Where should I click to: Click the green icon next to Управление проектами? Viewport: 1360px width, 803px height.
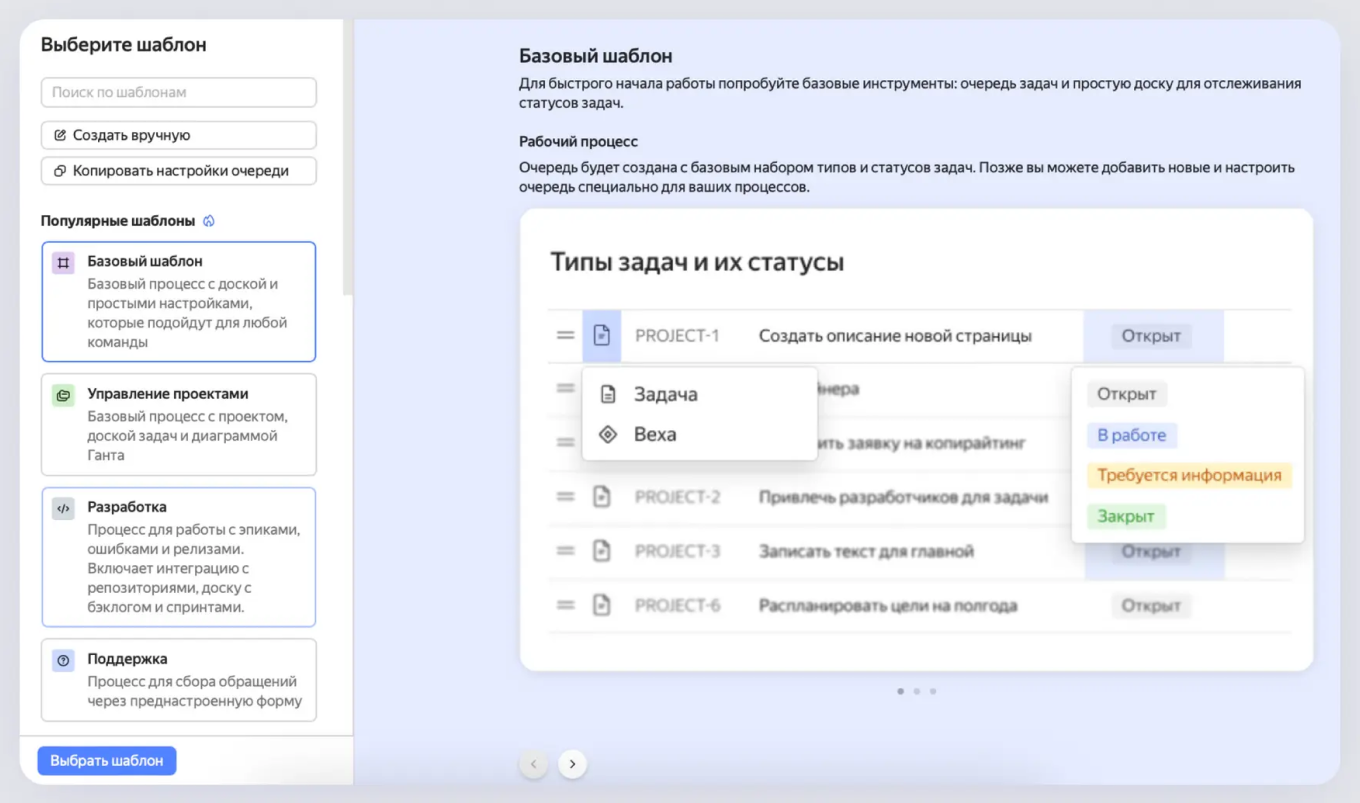(x=62, y=393)
